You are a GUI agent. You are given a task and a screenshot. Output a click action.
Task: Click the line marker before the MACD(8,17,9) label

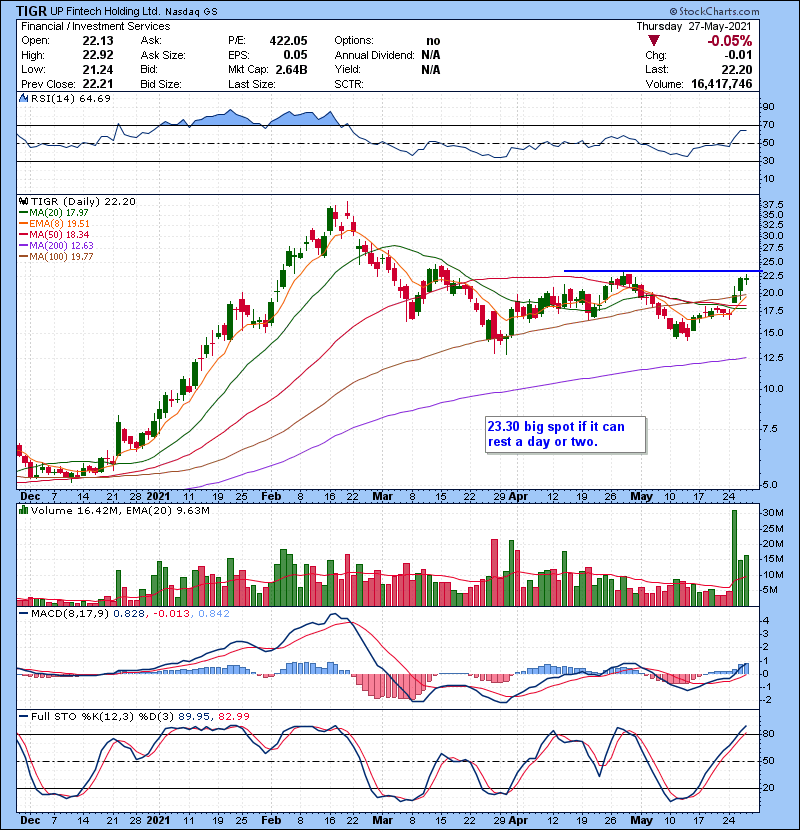pyautogui.click(x=23, y=614)
